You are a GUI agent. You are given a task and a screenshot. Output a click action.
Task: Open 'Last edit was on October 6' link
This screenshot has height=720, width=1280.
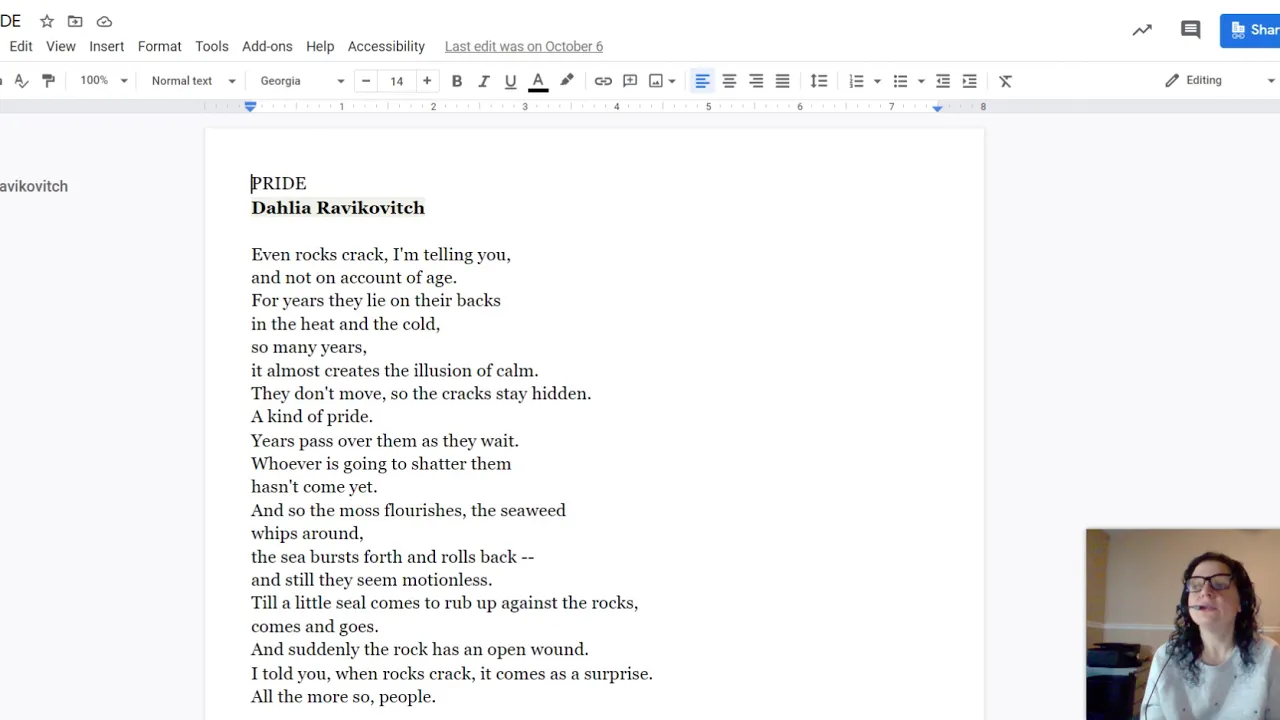point(524,46)
